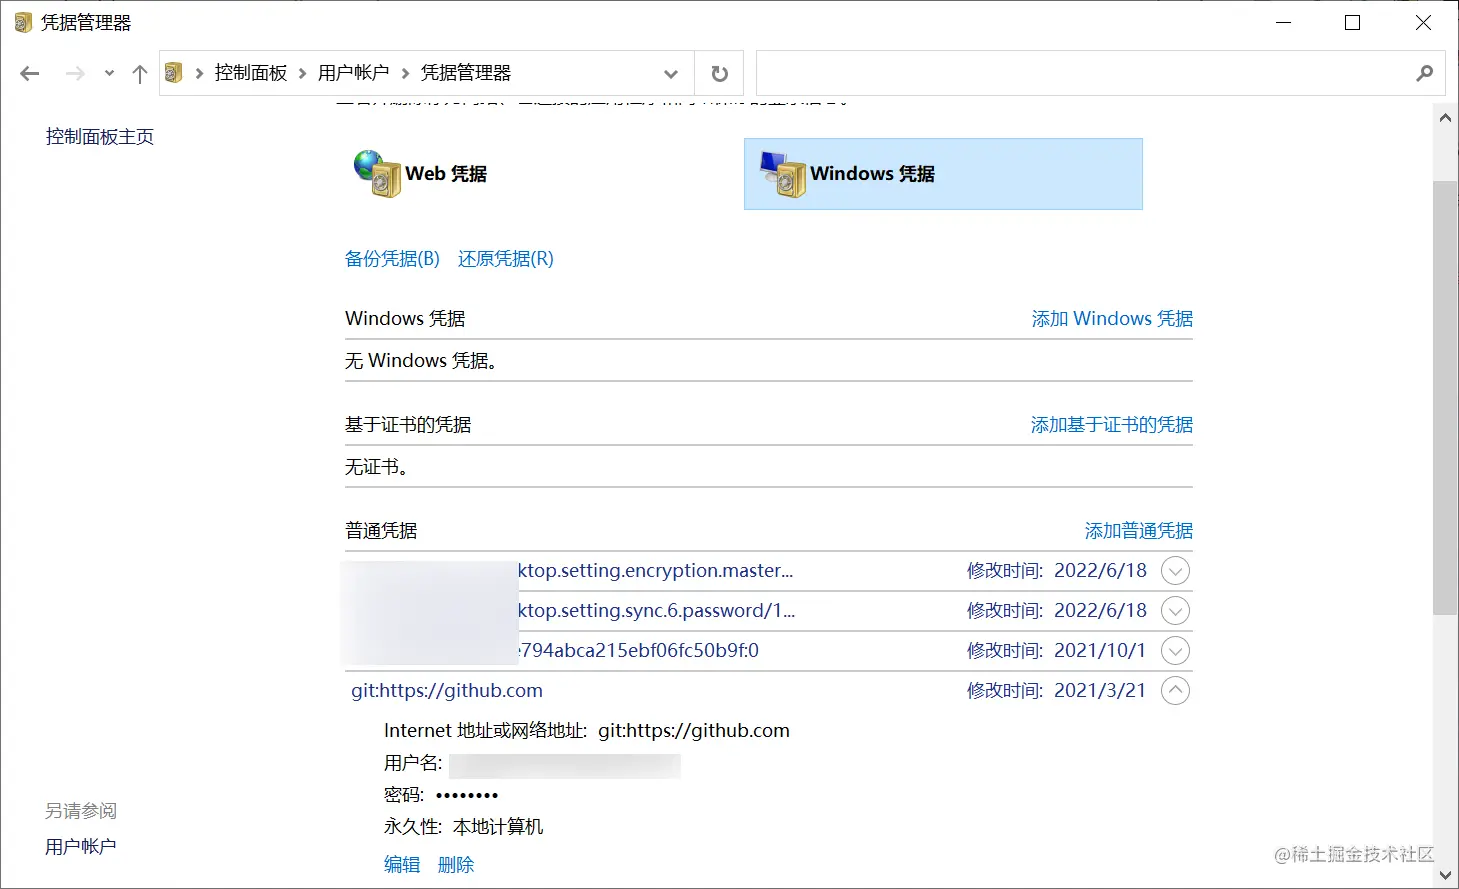Click breadcrumb chevron after 用户帐户
The image size is (1459, 889).
pos(405,73)
